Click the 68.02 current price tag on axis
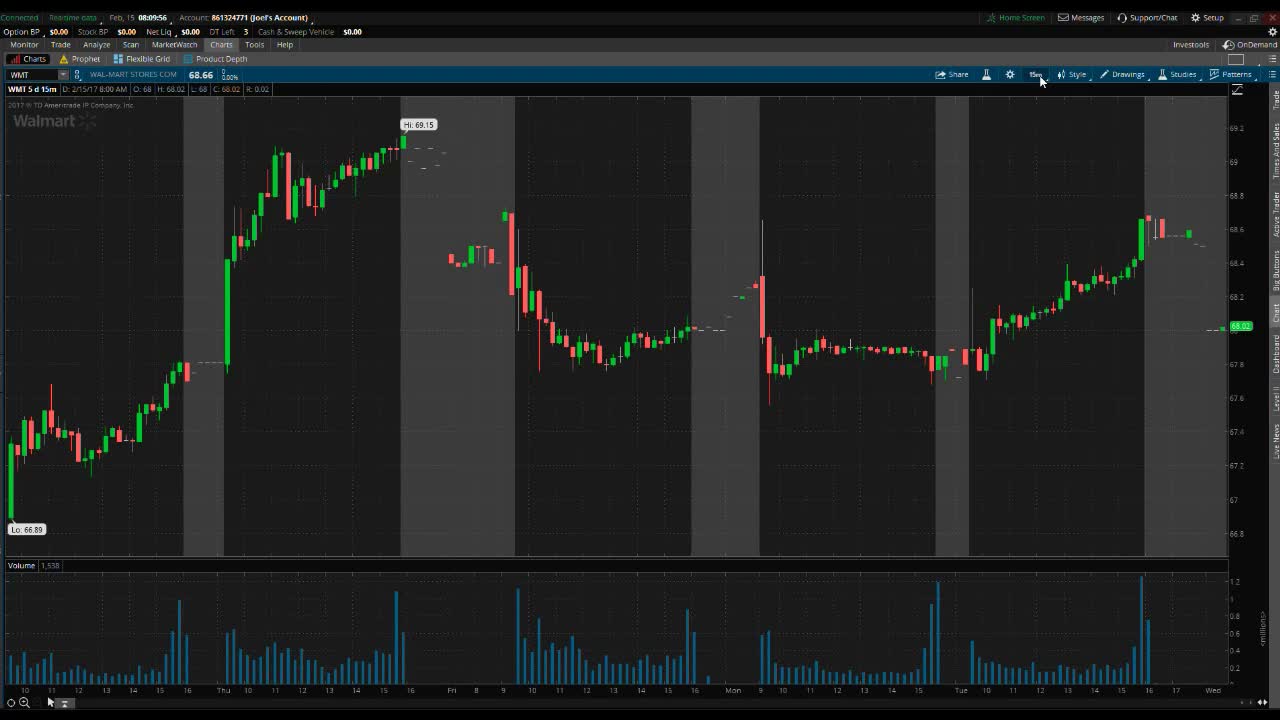This screenshot has width=1280, height=720. [1240, 327]
